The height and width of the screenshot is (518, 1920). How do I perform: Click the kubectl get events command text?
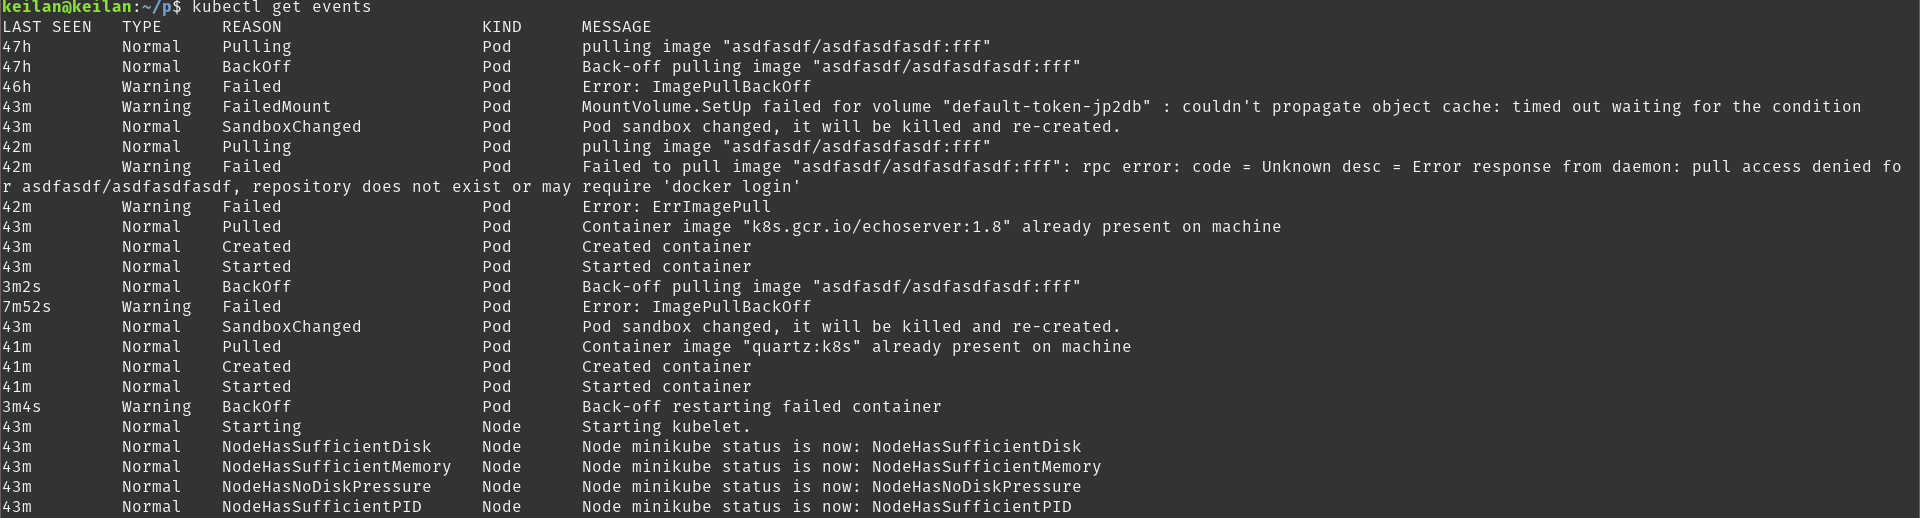[281, 8]
